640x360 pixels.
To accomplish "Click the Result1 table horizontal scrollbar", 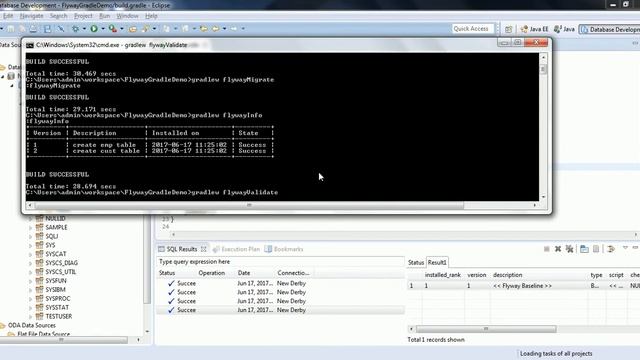I will [486, 329].
